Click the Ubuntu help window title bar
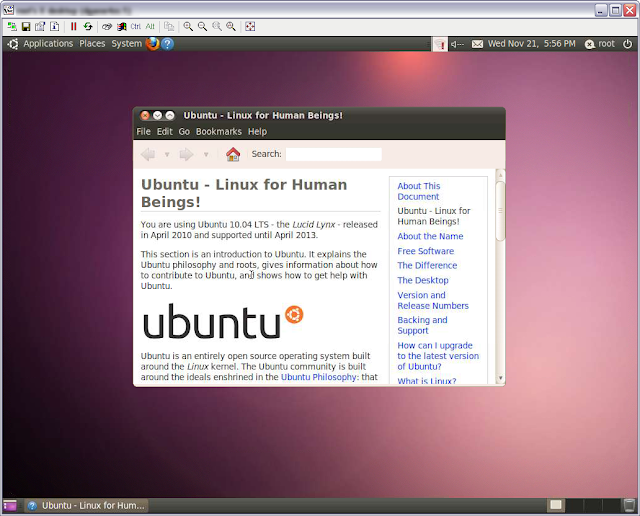The image size is (640, 516). pyautogui.click(x=319, y=116)
